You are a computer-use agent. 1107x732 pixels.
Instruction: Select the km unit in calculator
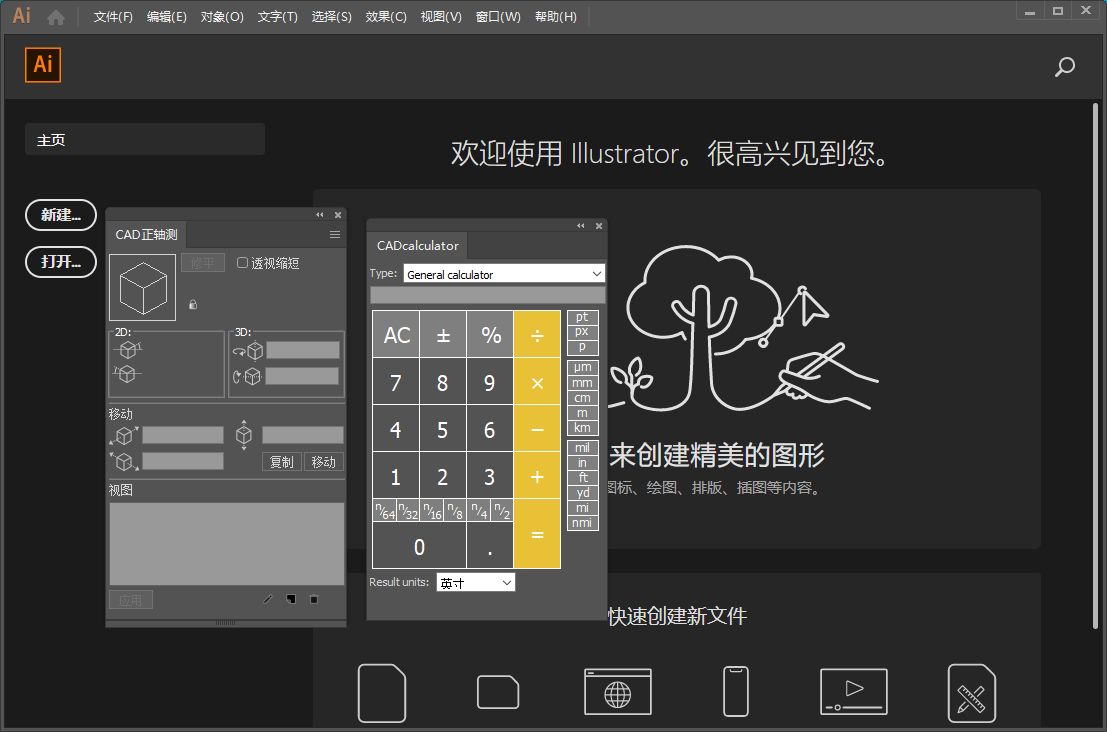582,428
